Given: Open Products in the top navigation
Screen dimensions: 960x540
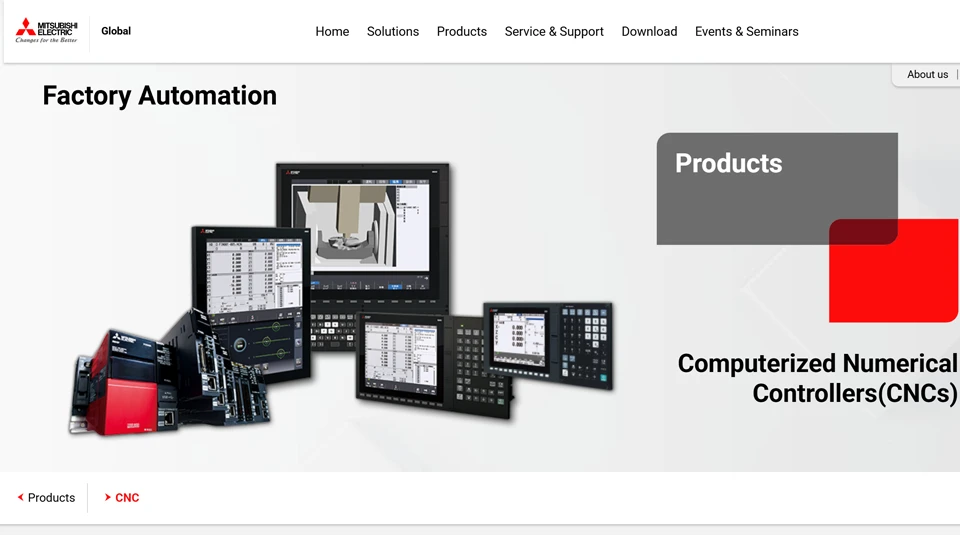Looking at the screenshot, I should click(x=461, y=32).
